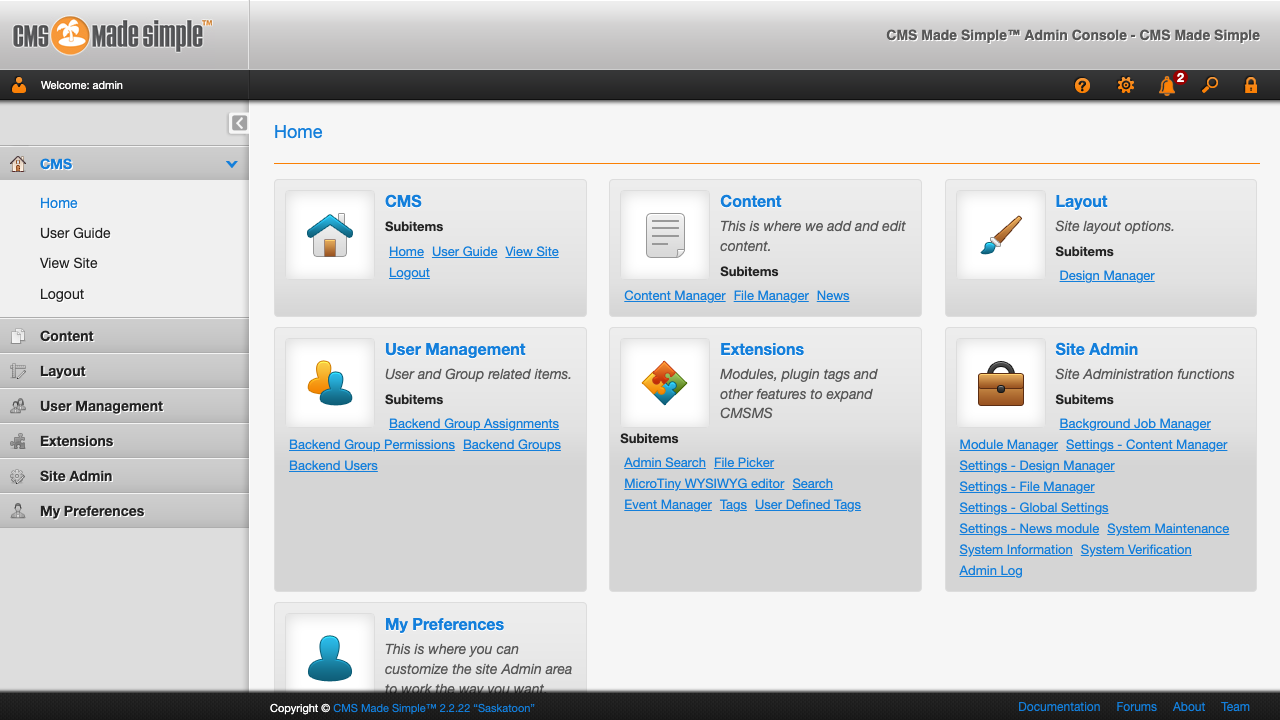Image resolution: width=1280 pixels, height=720 pixels.
Task: Expand the Content sidebar section
Action: click(124, 336)
